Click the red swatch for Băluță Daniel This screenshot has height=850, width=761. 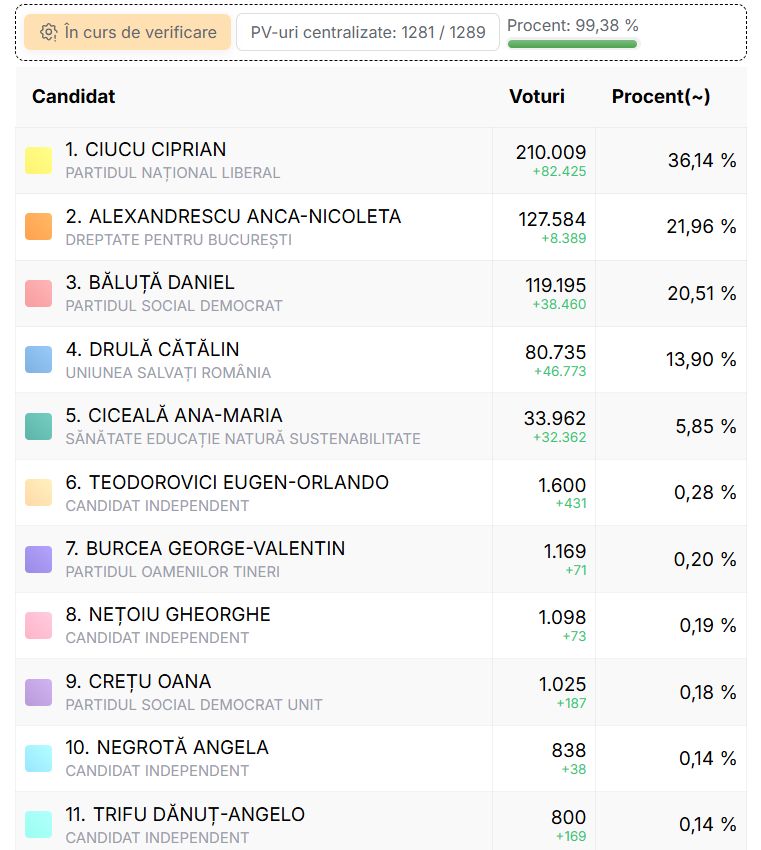click(x=39, y=293)
